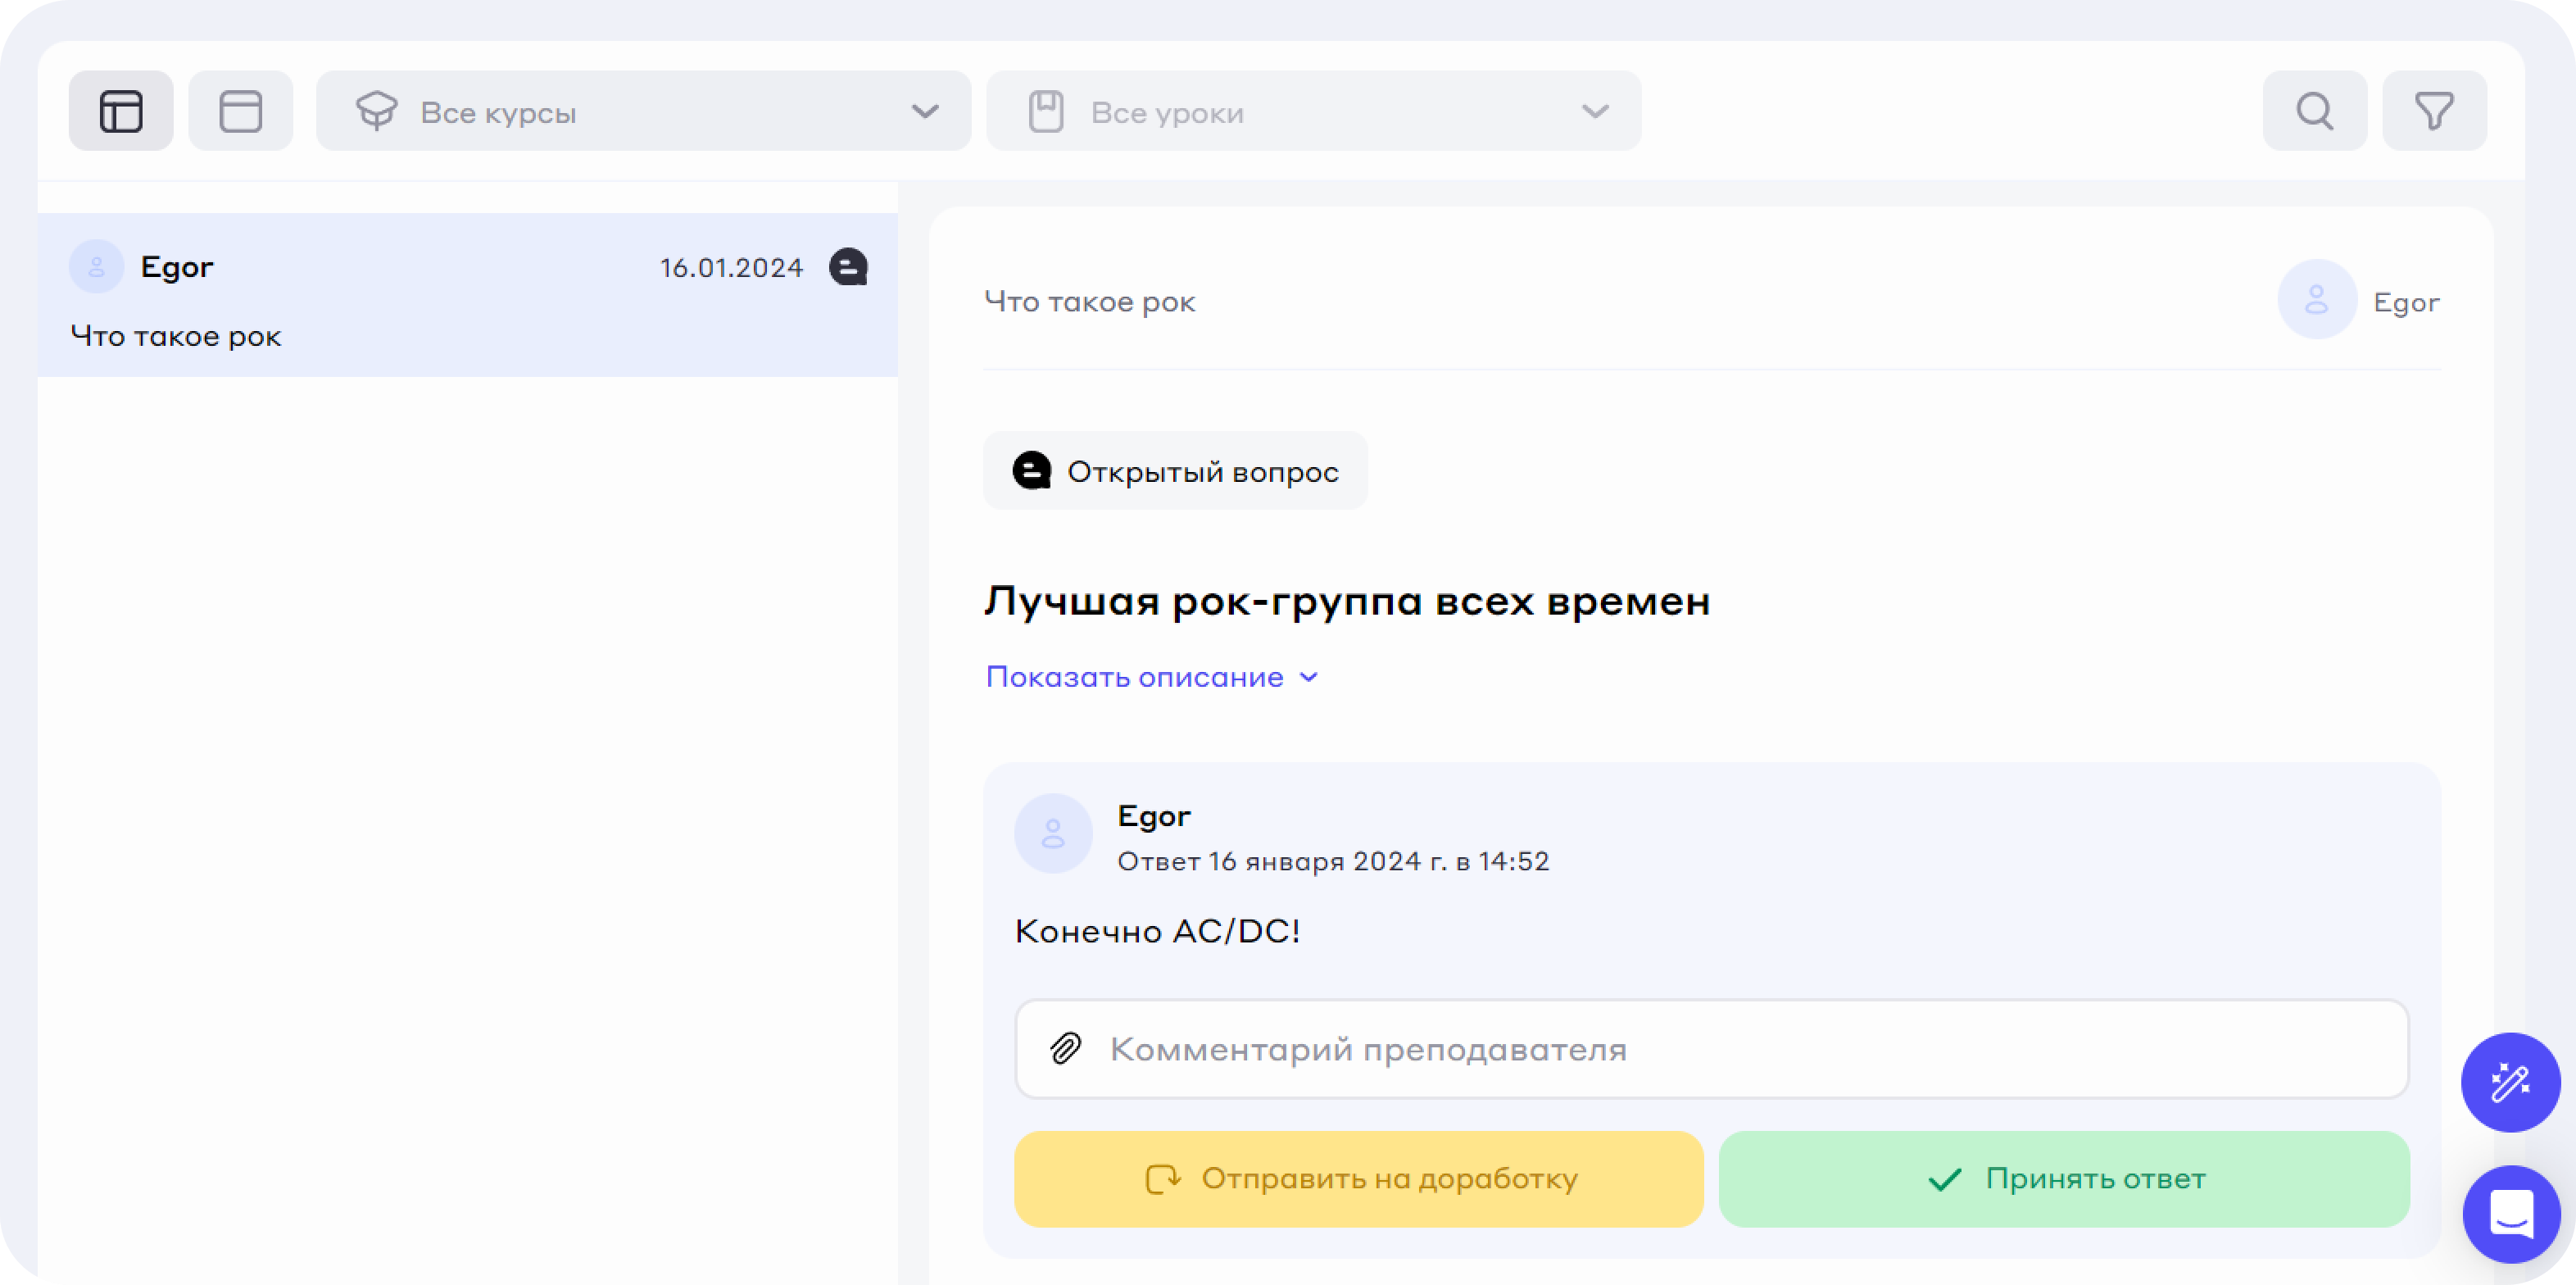Switch to split panel layout view

pyautogui.click(x=121, y=111)
